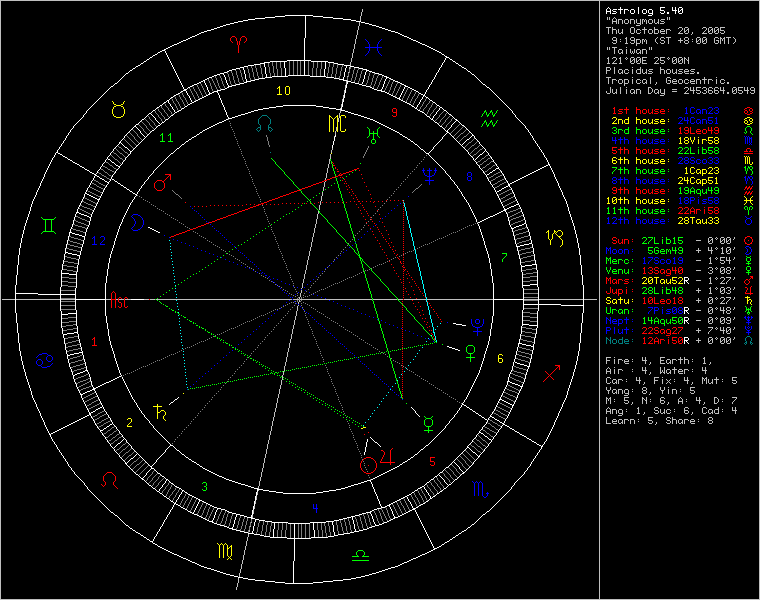Click the blue Cancer glyph on the ring

coord(44,361)
